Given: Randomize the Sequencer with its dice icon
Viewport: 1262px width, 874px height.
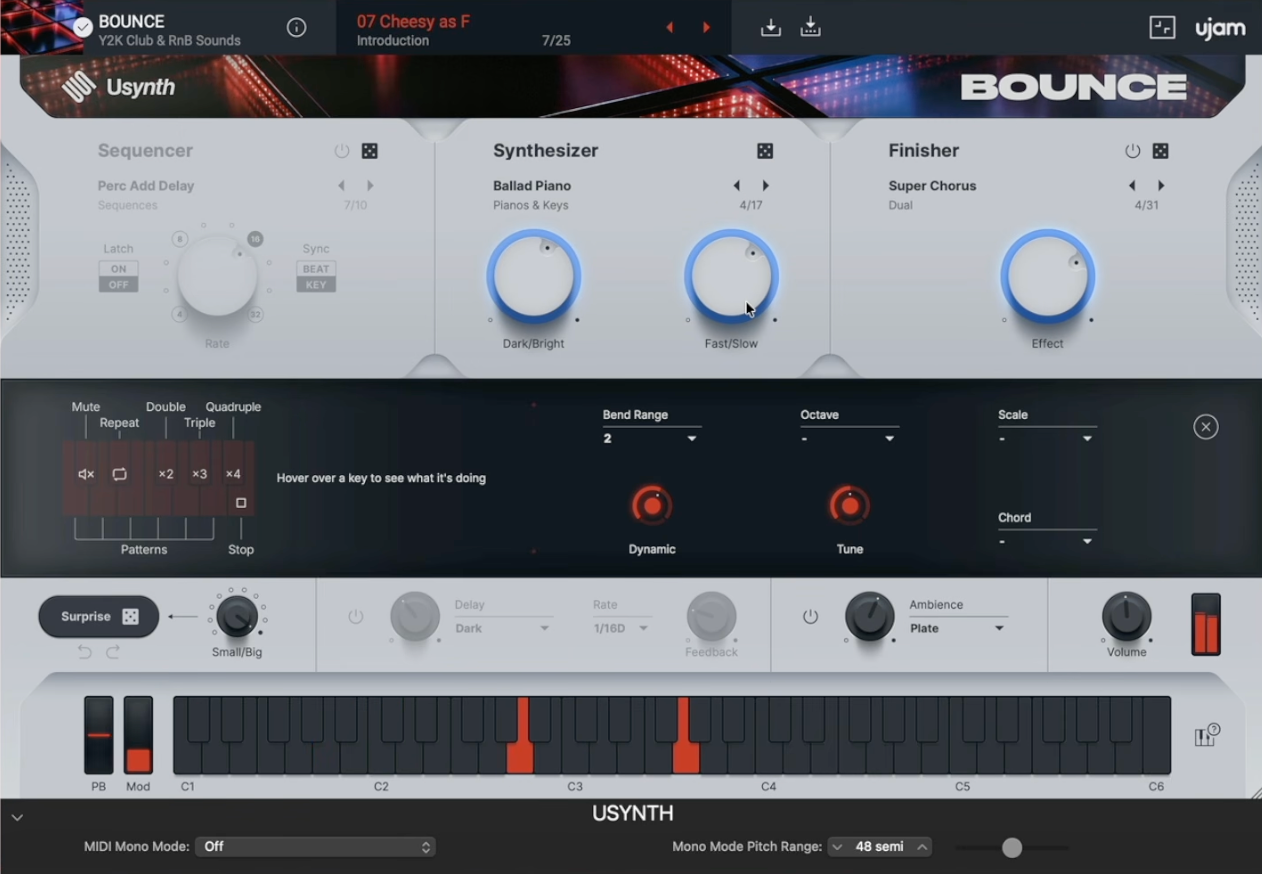Looking at the screenshot, I should [x=370, y=151].
